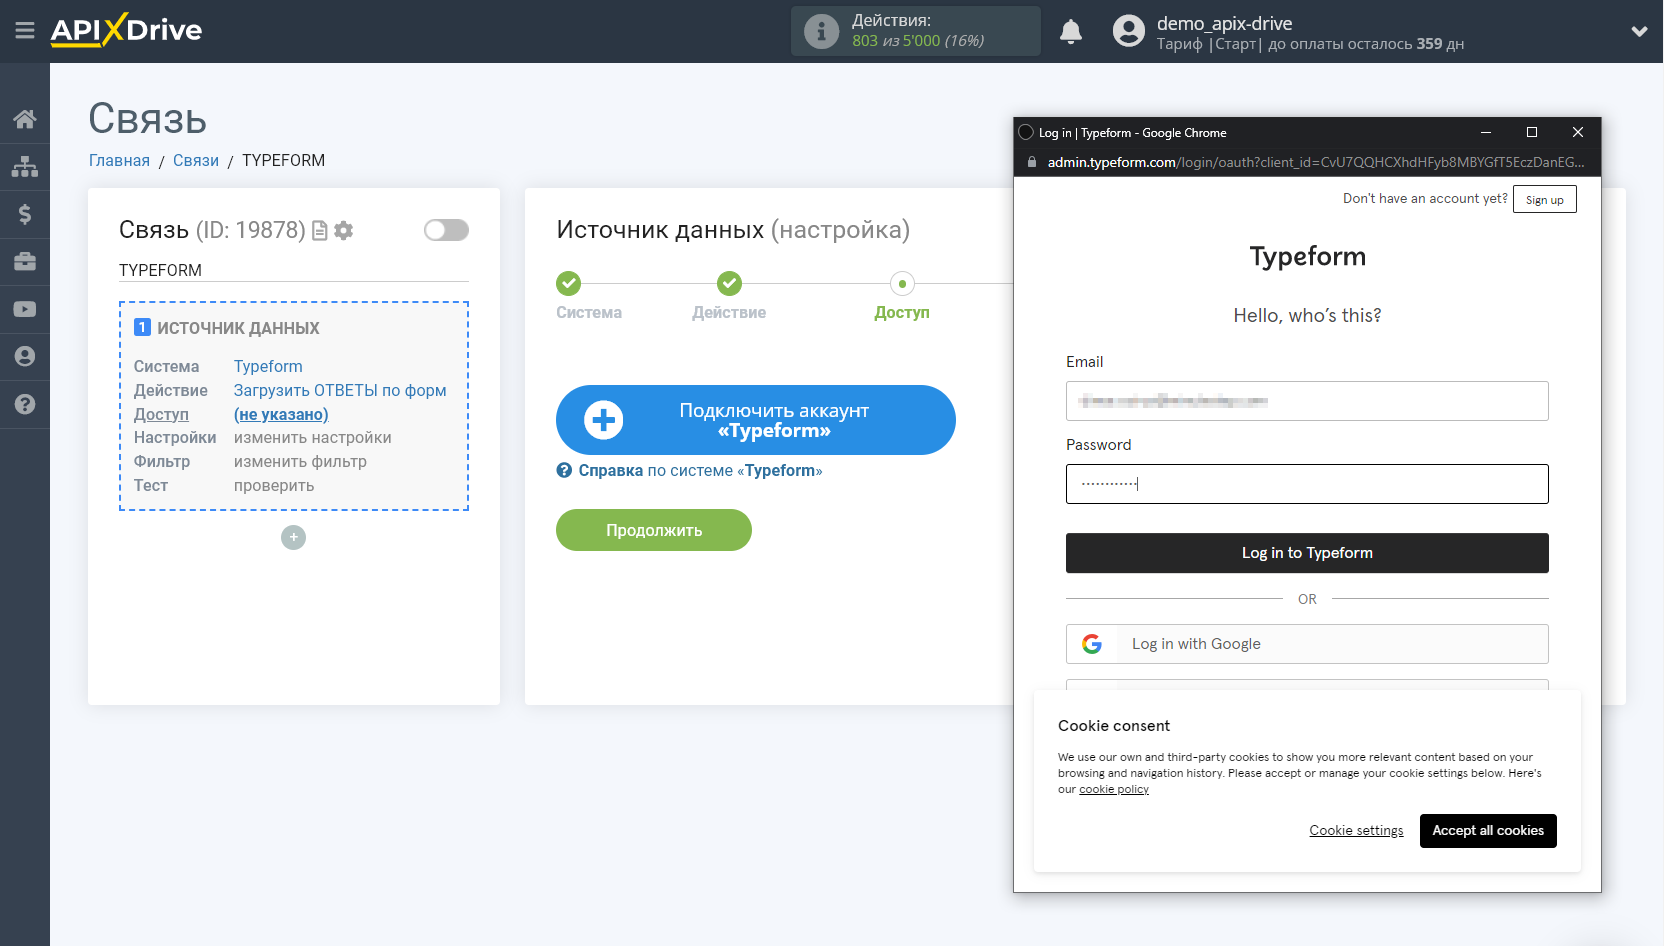Maximize the Typeform login window
The height and width of the screenshot is (946, 1664).
(1532, 132)
